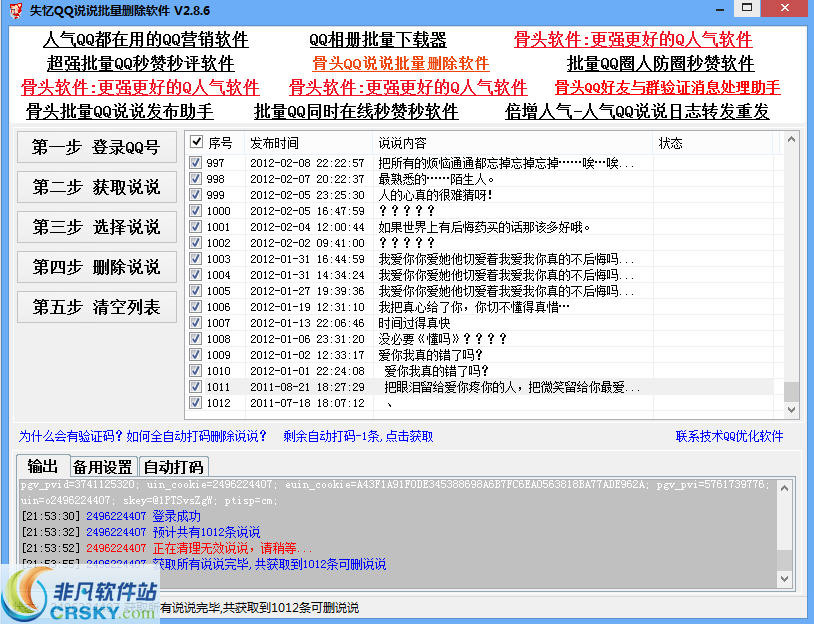Uncheck the checkbox for row 1005
Viewport: 814px width, 624px height.
tap(195, 291)
